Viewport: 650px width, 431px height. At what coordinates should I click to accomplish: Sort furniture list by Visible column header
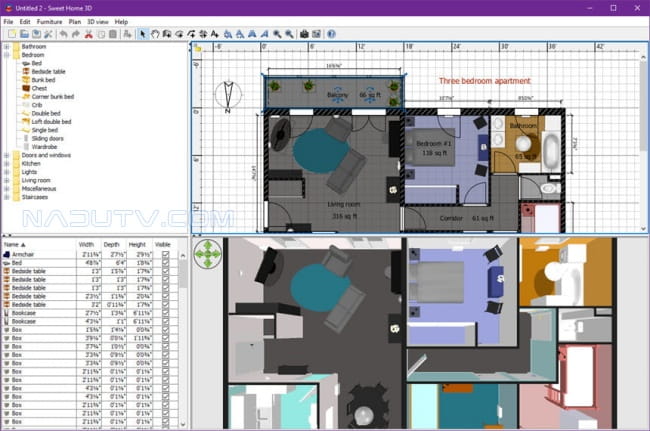[165, 245]
